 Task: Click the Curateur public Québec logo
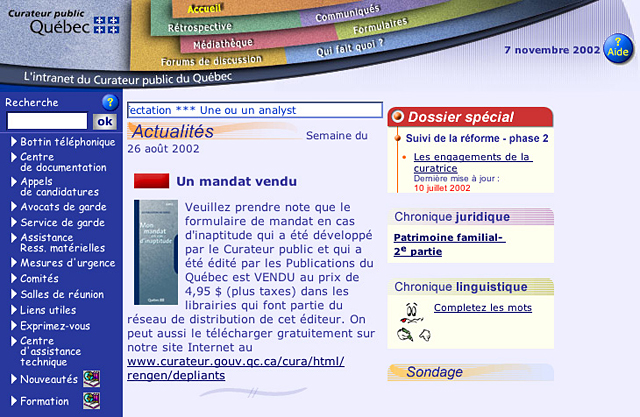[x=64, y=22]
